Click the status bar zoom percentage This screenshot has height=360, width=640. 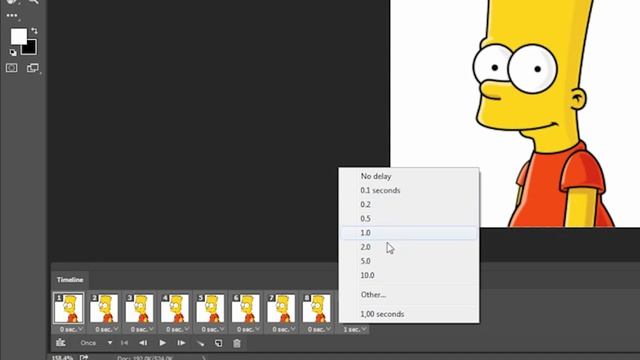coord(62,358)
